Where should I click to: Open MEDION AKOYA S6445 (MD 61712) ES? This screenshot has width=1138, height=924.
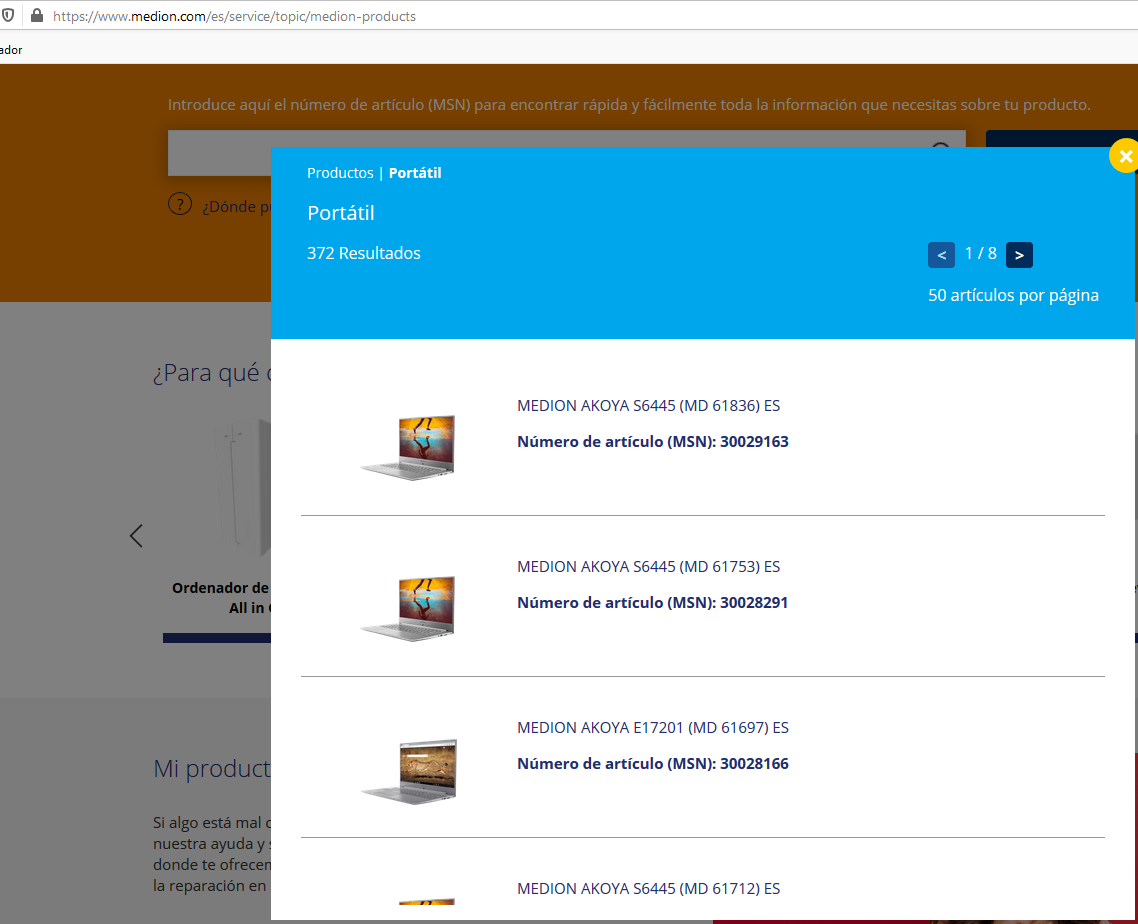pos(648,889)
